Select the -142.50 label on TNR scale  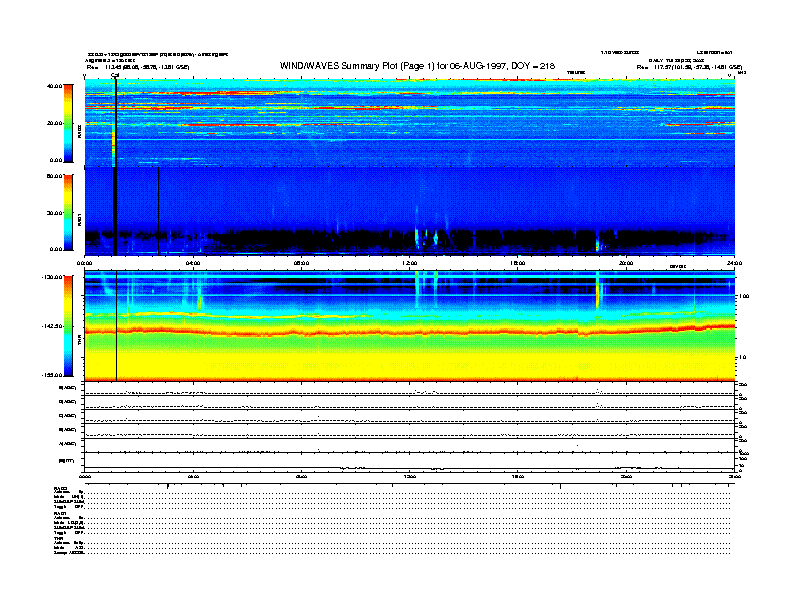53,326
